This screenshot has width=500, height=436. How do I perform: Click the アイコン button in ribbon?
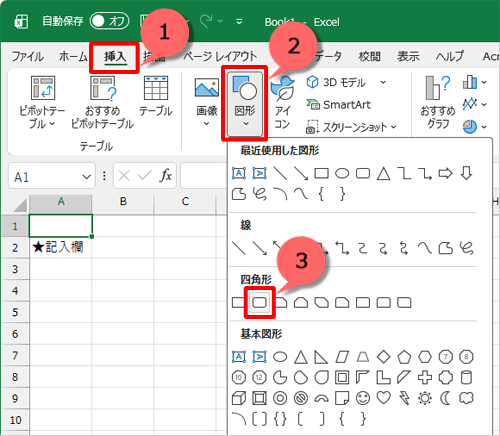point(282,103)
